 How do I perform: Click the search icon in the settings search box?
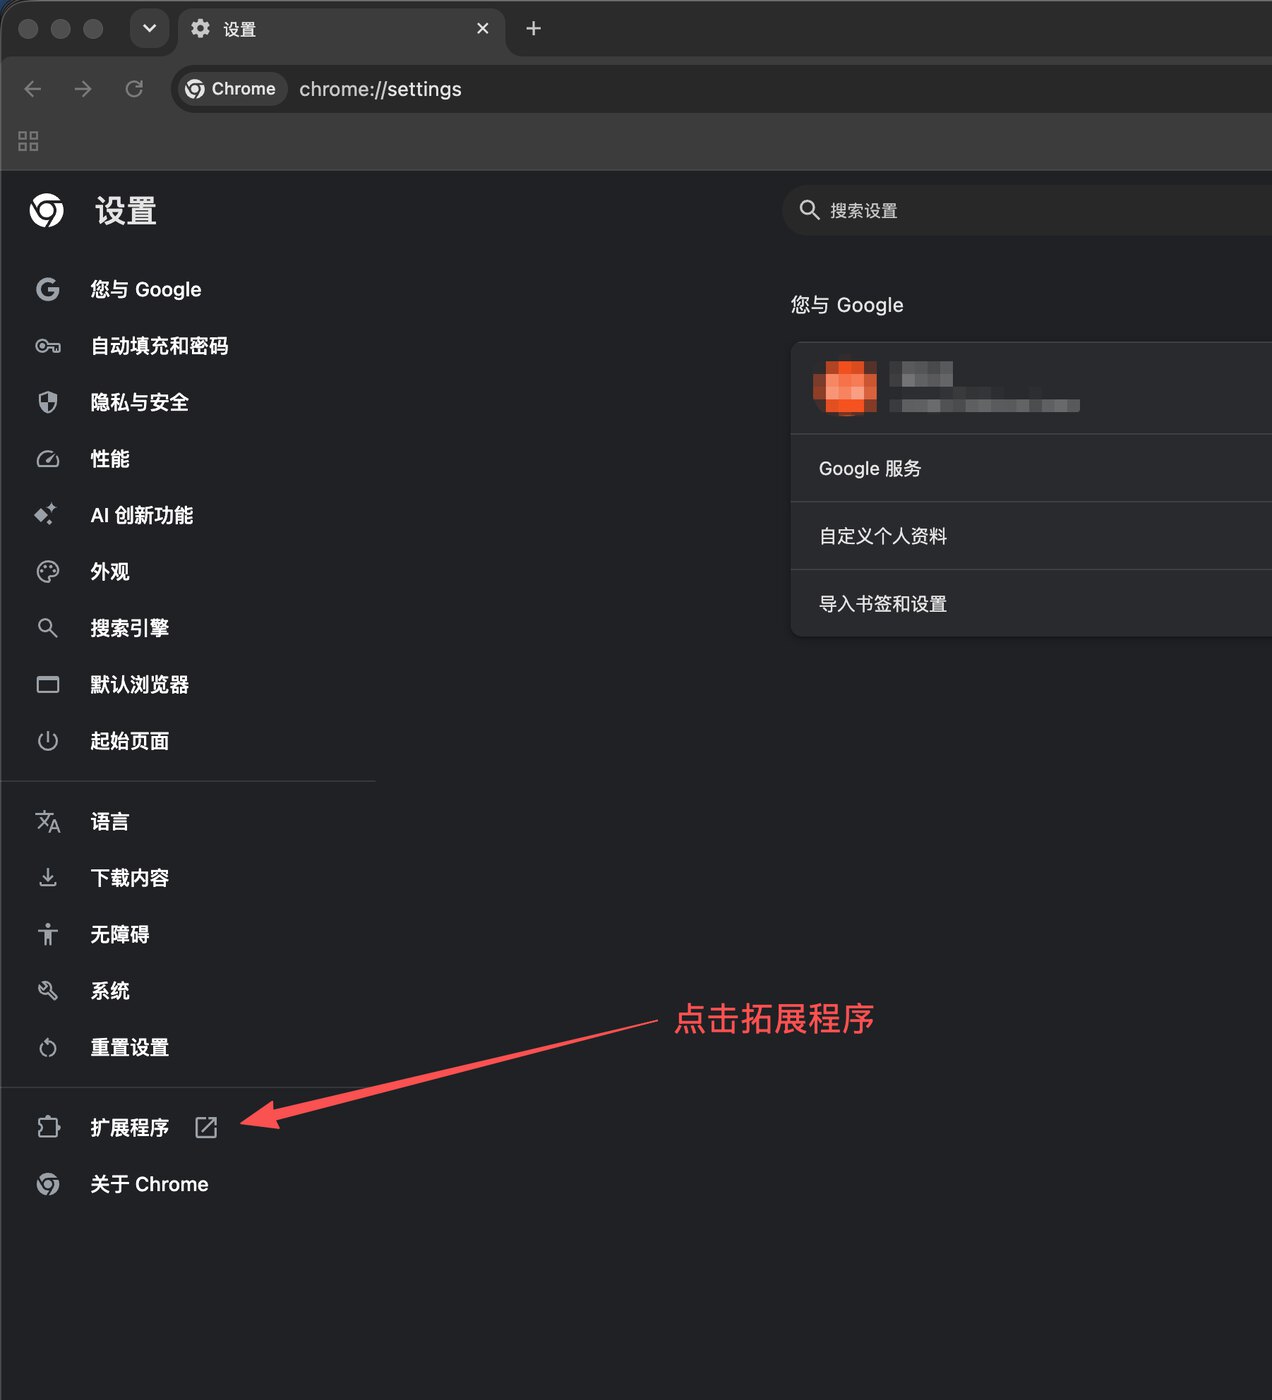click(x=810, y=210)
